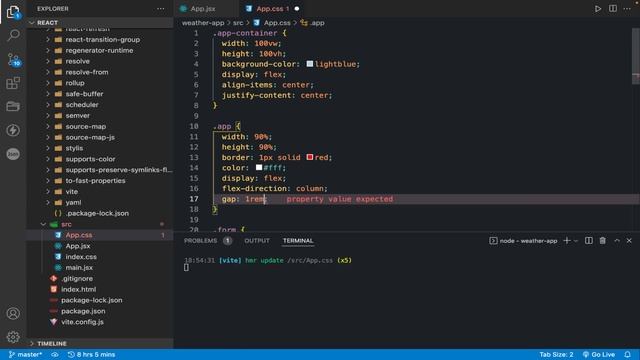Expand the regenerator-runtime folder
The width and height of the screenshot is (640, 360).
tap(48, 51)
